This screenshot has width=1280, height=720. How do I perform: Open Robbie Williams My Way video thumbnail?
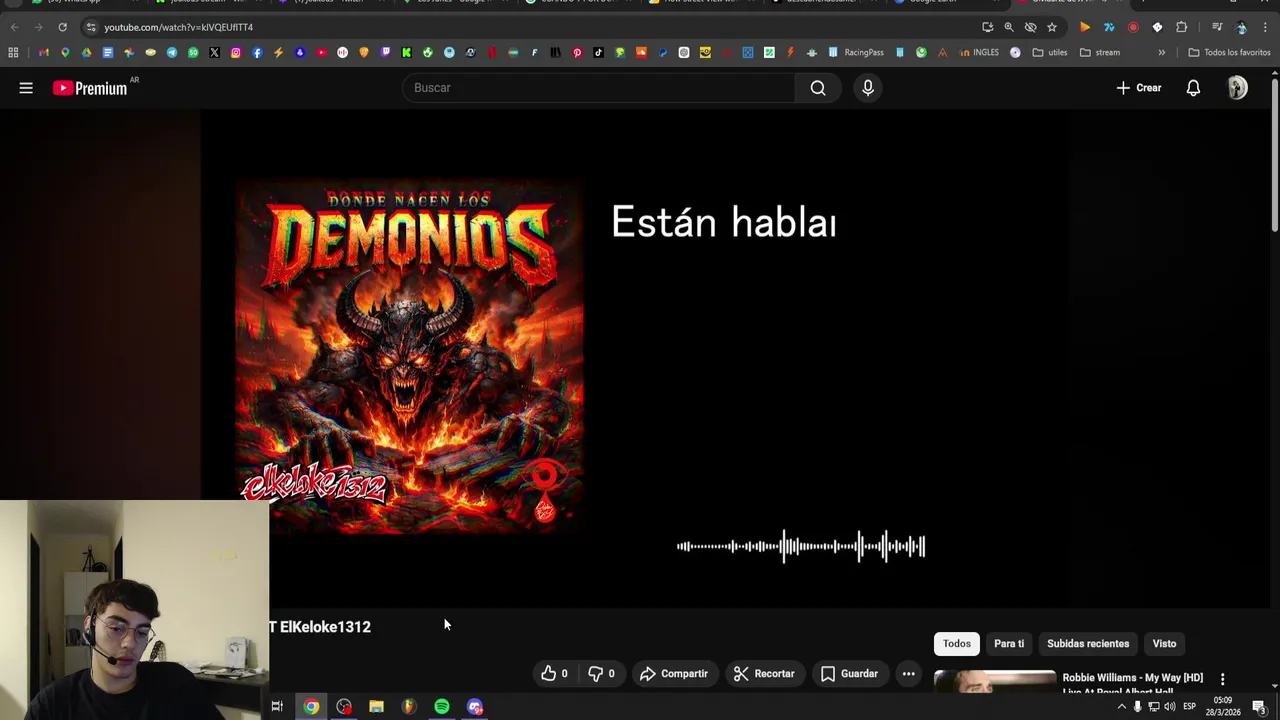pos(994,681)
